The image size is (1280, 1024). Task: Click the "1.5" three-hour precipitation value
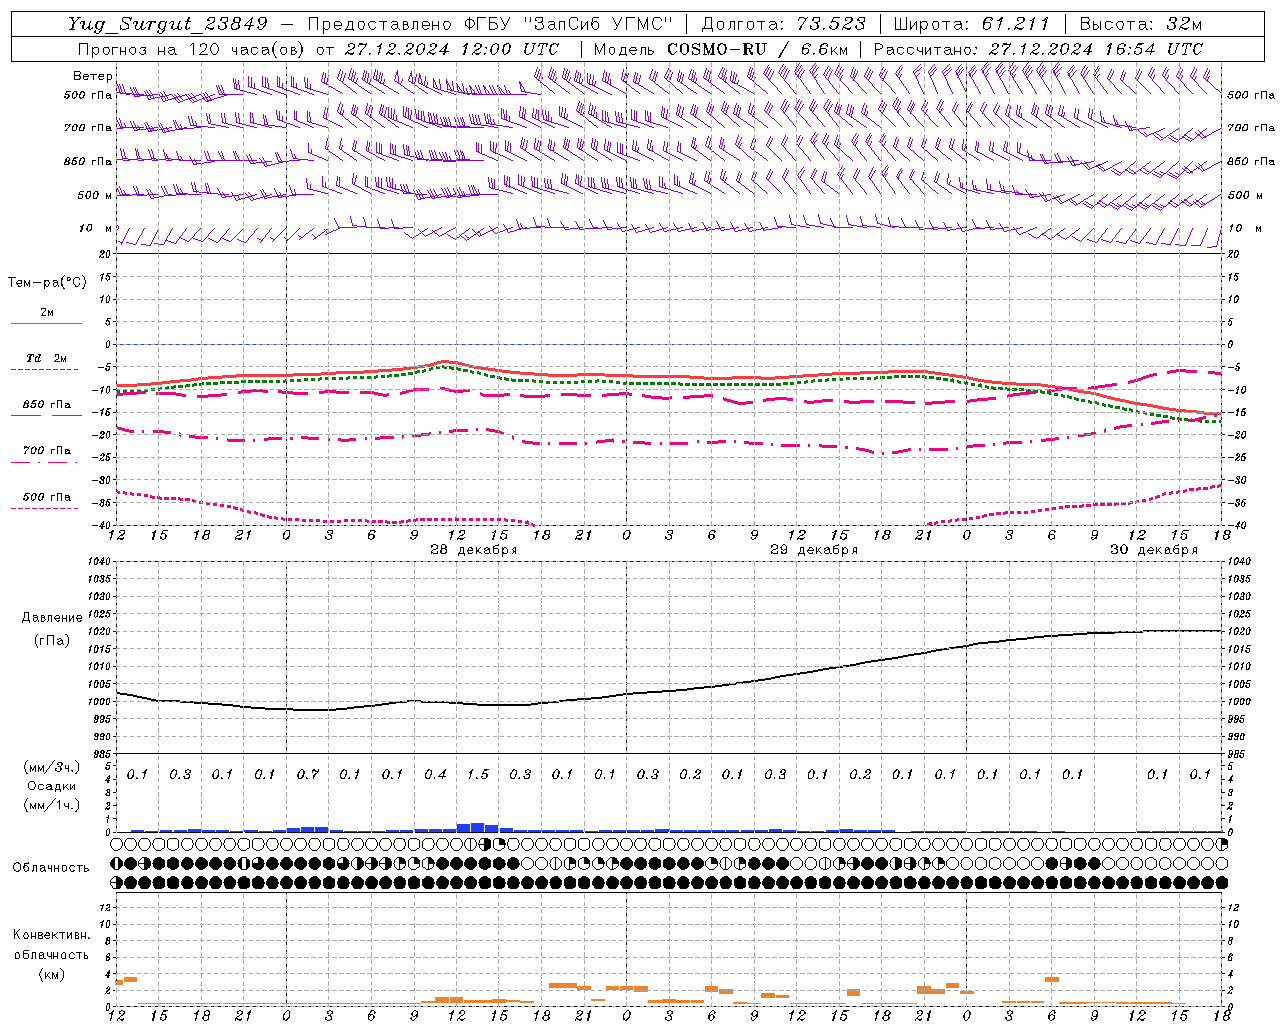click(x=478, y=775)
